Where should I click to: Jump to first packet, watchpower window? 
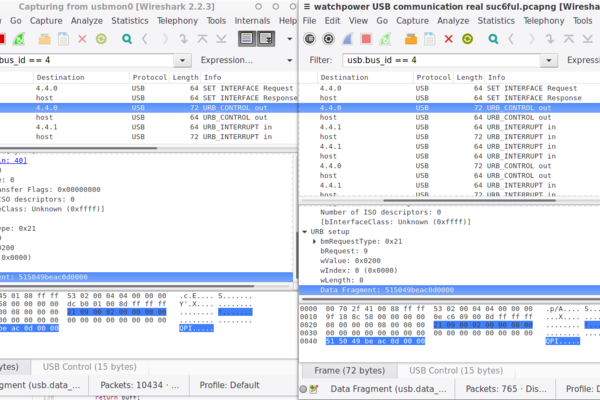(x=569, y=39)
